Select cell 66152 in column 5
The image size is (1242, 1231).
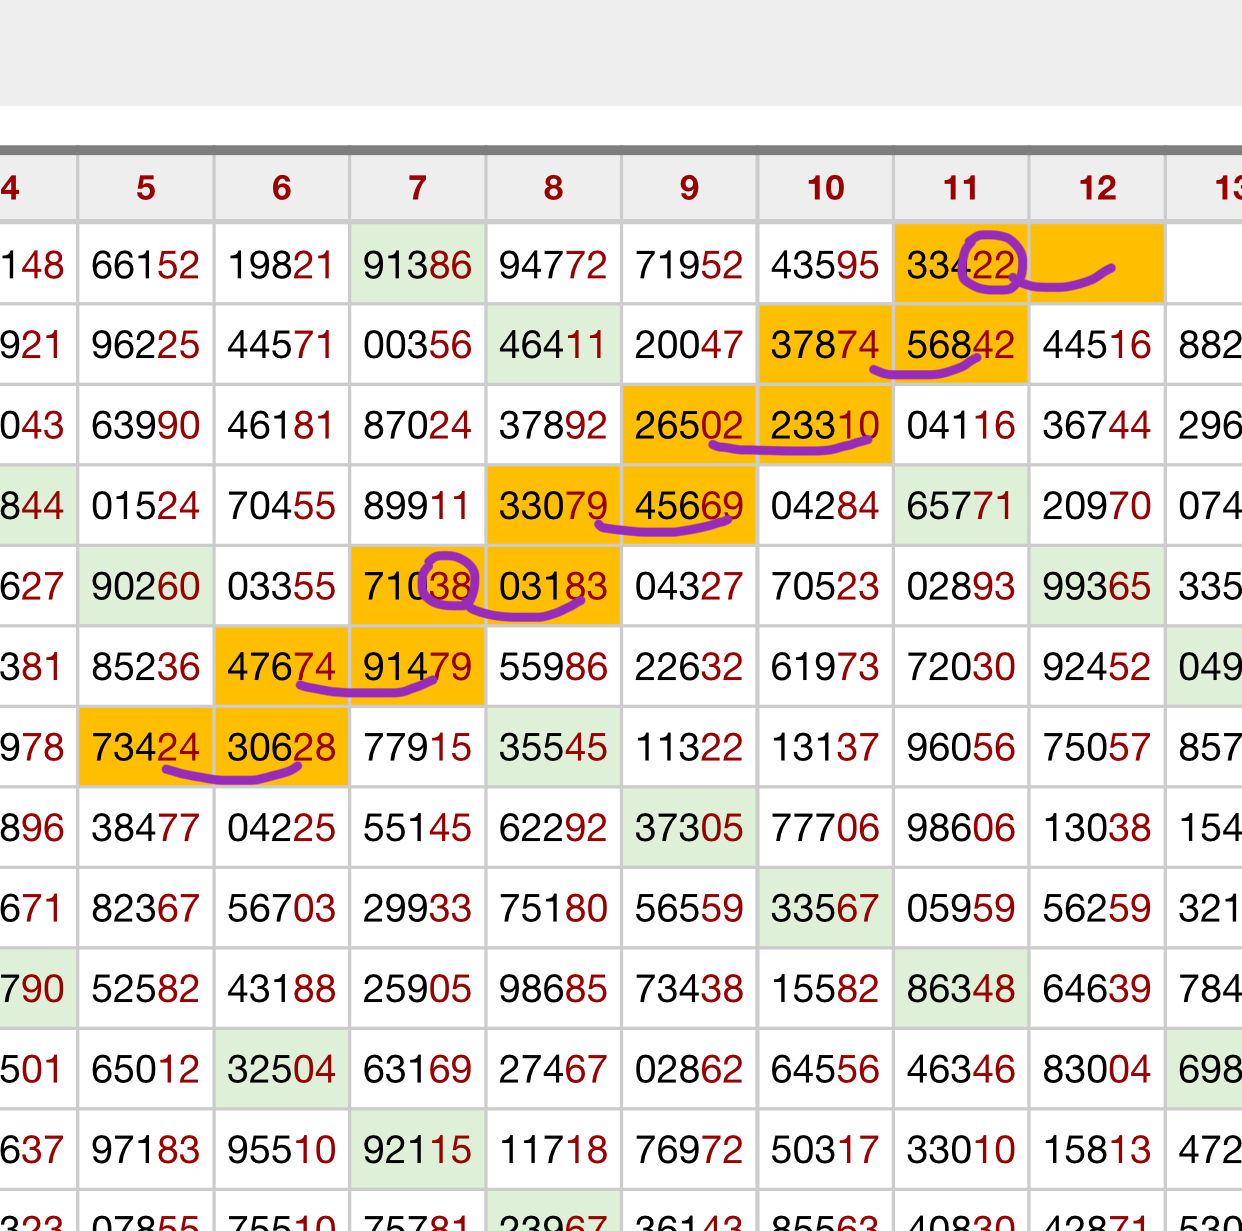tap(146, 265)
